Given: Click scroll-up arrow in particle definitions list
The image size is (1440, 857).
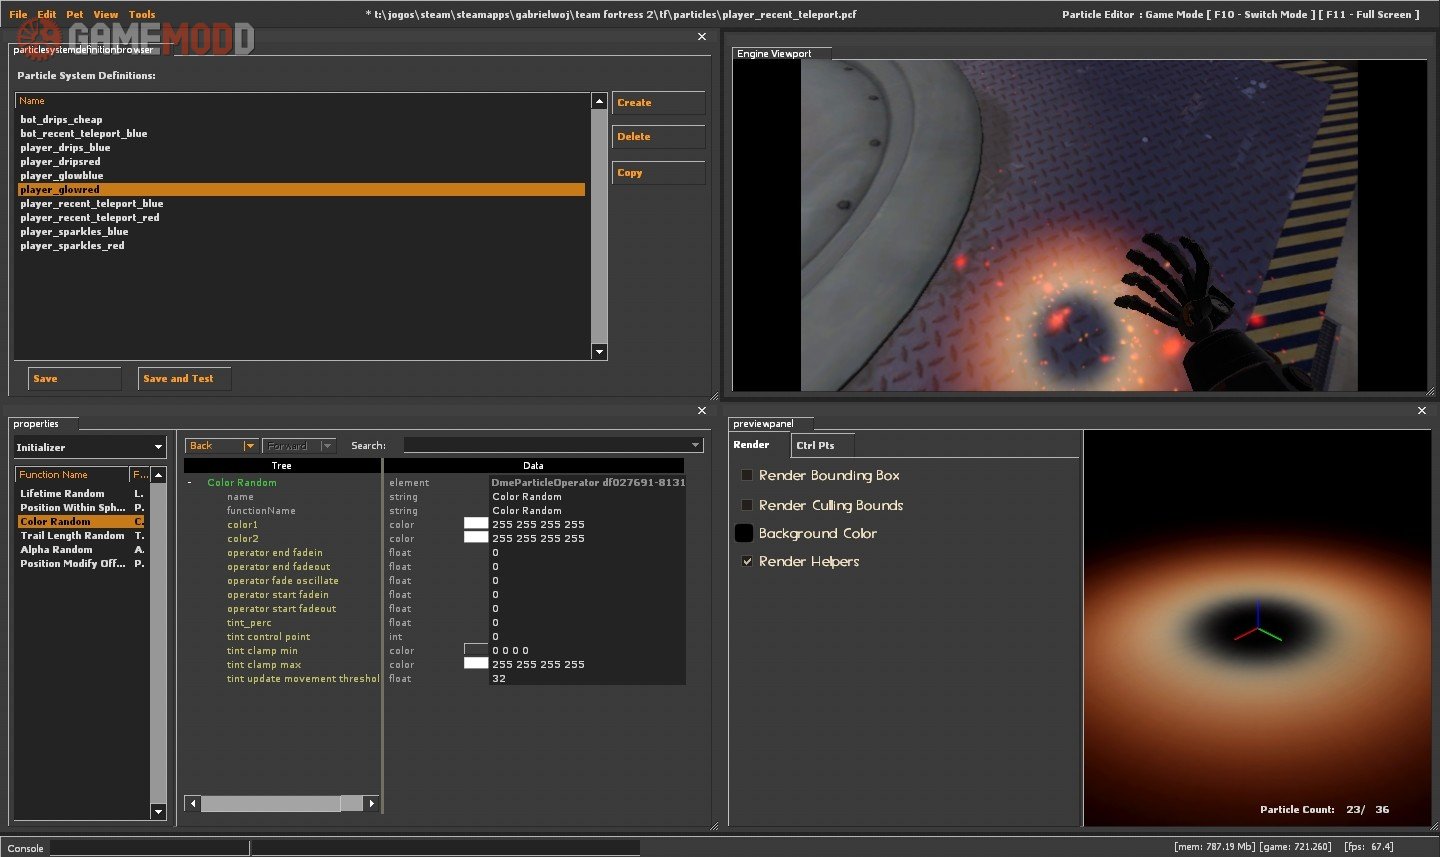Looking at the screenshot, I should point(599,101).
